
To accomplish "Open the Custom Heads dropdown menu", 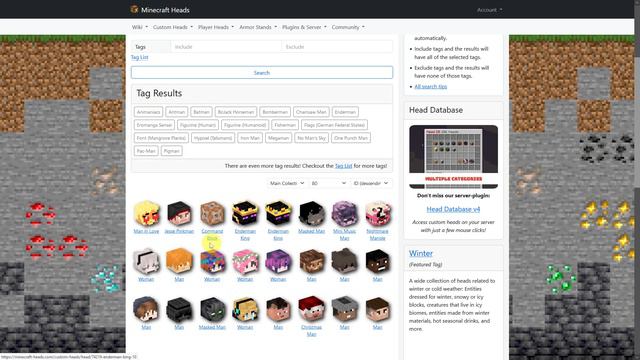I will (x=173, y=27).
